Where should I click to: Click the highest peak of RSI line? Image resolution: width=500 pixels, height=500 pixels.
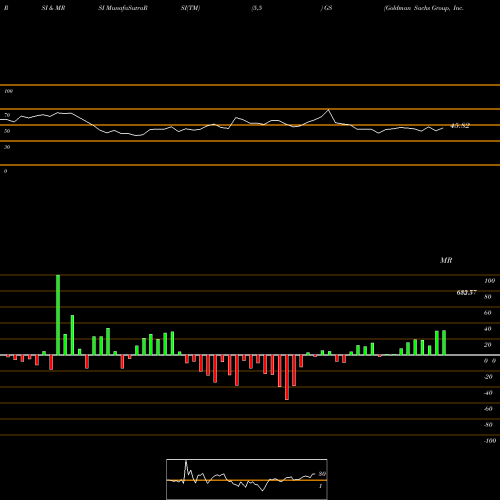[328, 110]
